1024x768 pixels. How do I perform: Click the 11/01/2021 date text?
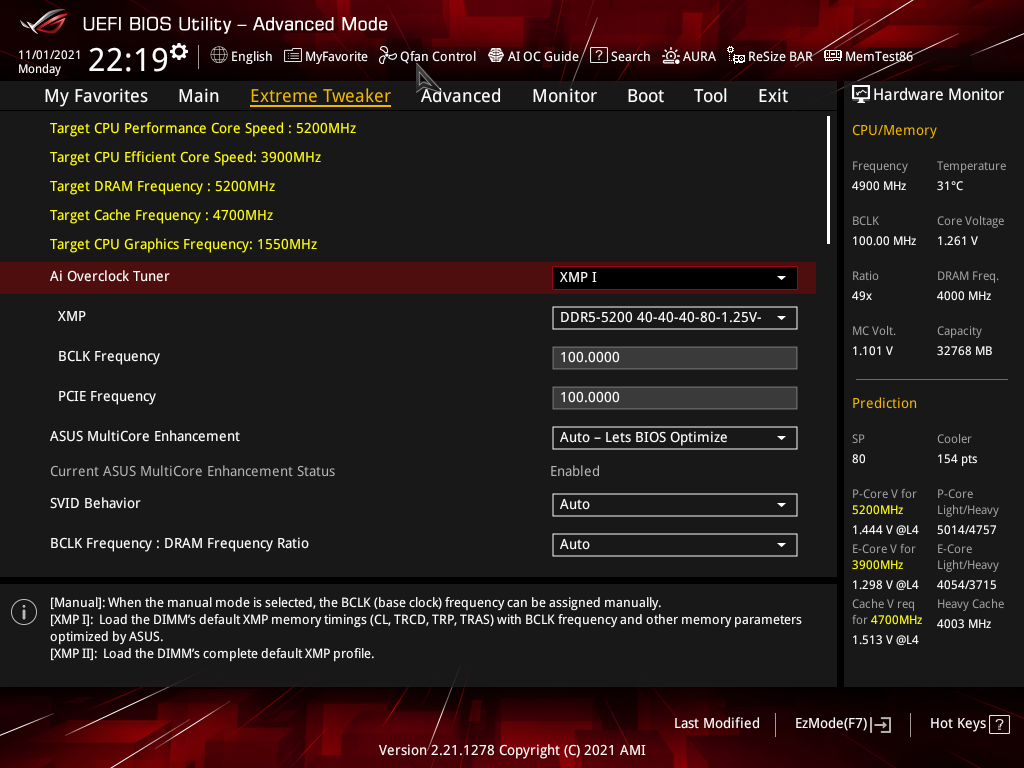tap(50, 55)
